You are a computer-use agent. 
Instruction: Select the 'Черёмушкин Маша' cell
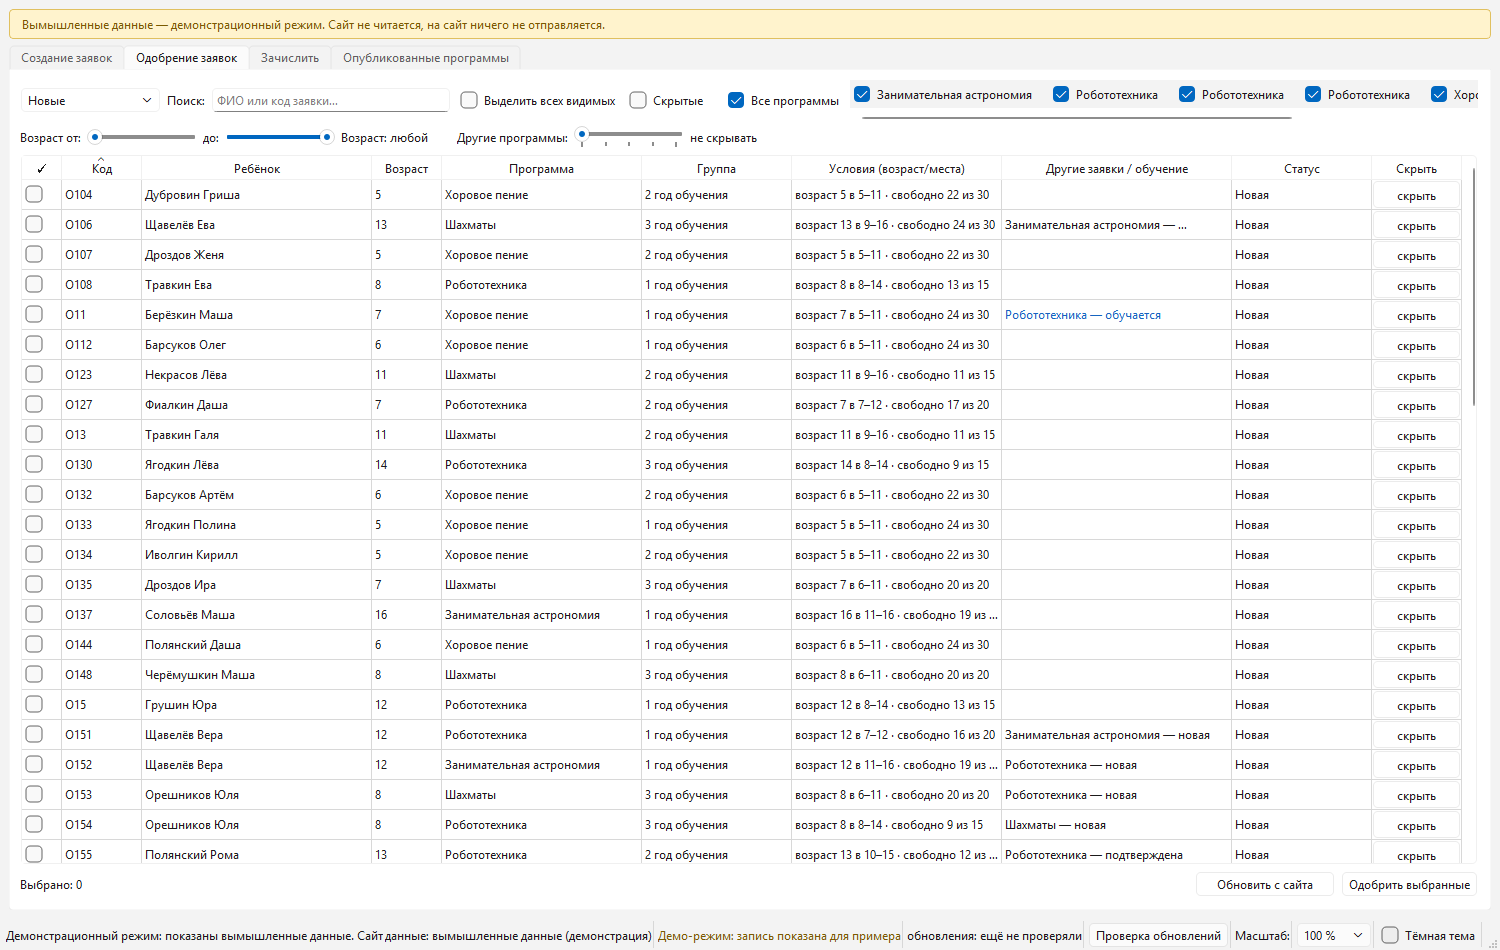(x=257, y=675)
